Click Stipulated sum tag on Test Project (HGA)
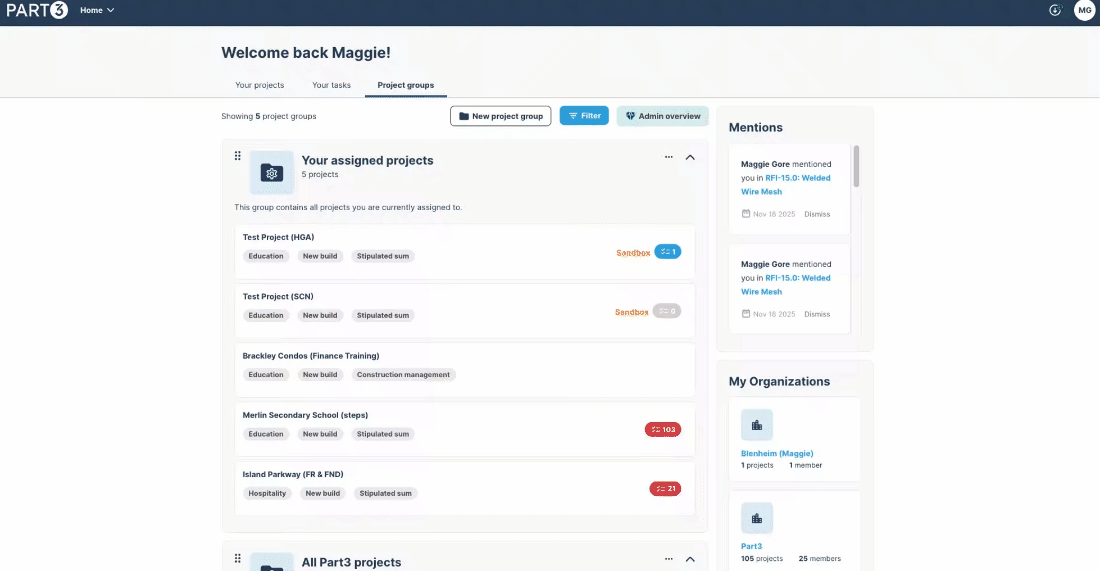The width and height of the screenshot is (1100, 571). 383,256
